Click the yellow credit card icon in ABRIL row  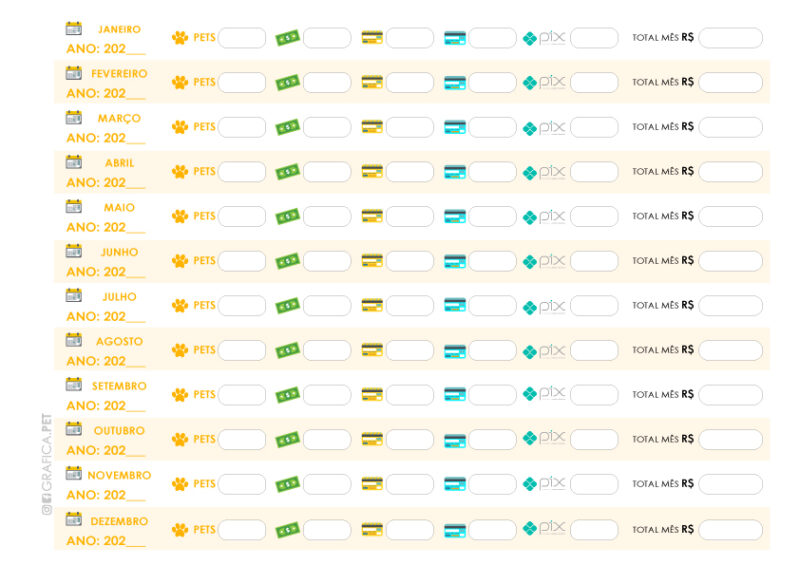coord(372,171)
